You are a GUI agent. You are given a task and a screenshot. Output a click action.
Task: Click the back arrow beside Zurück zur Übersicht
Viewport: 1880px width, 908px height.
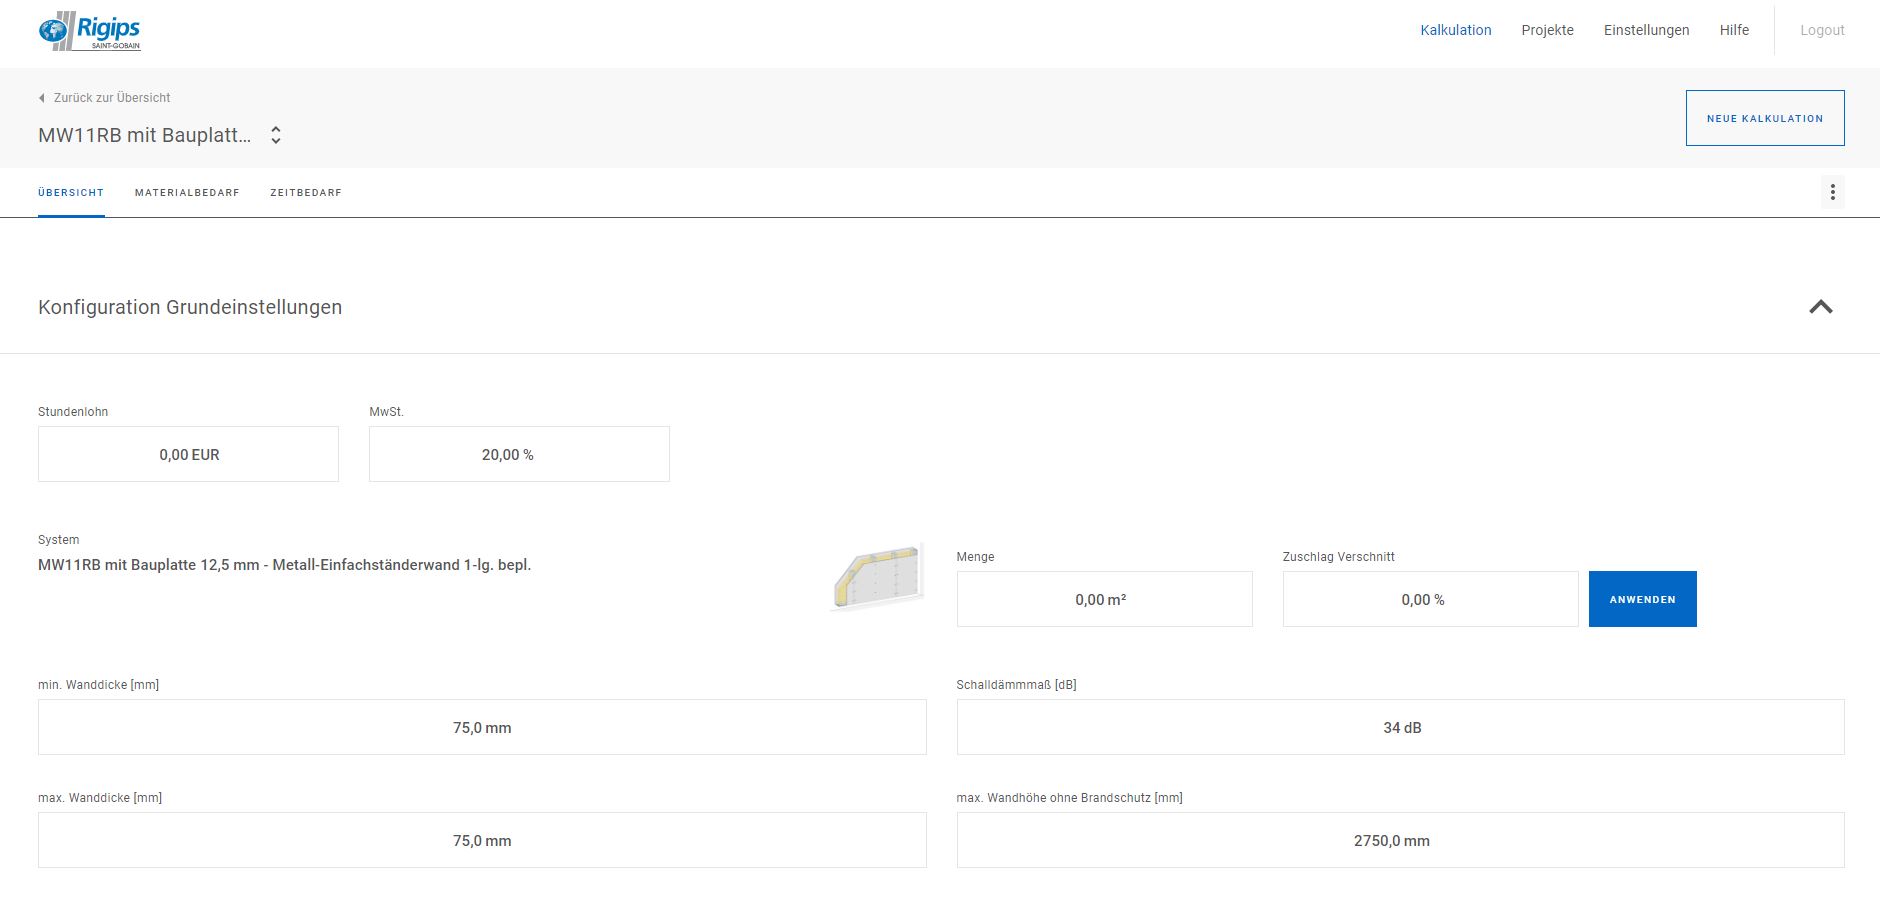pos(42,98)
